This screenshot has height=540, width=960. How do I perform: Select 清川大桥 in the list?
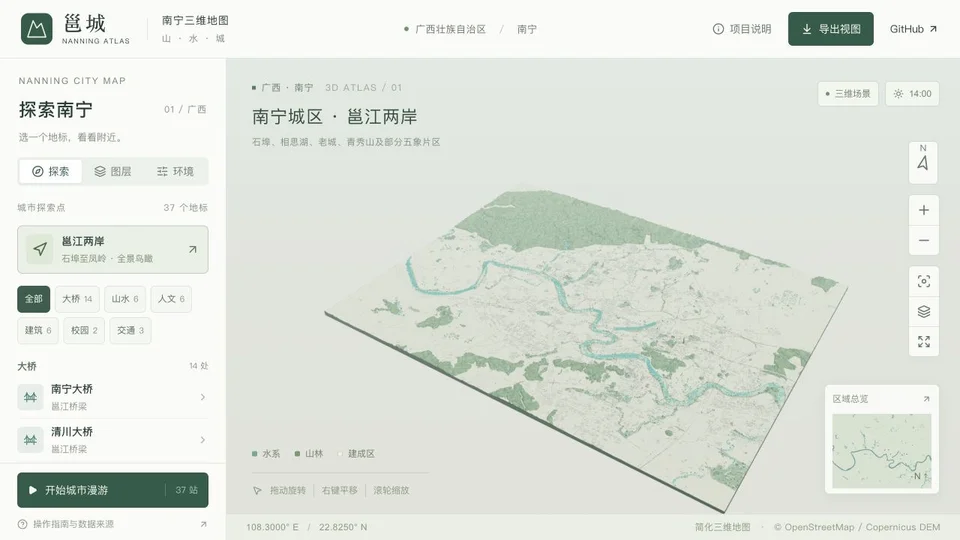pos(113,440)
